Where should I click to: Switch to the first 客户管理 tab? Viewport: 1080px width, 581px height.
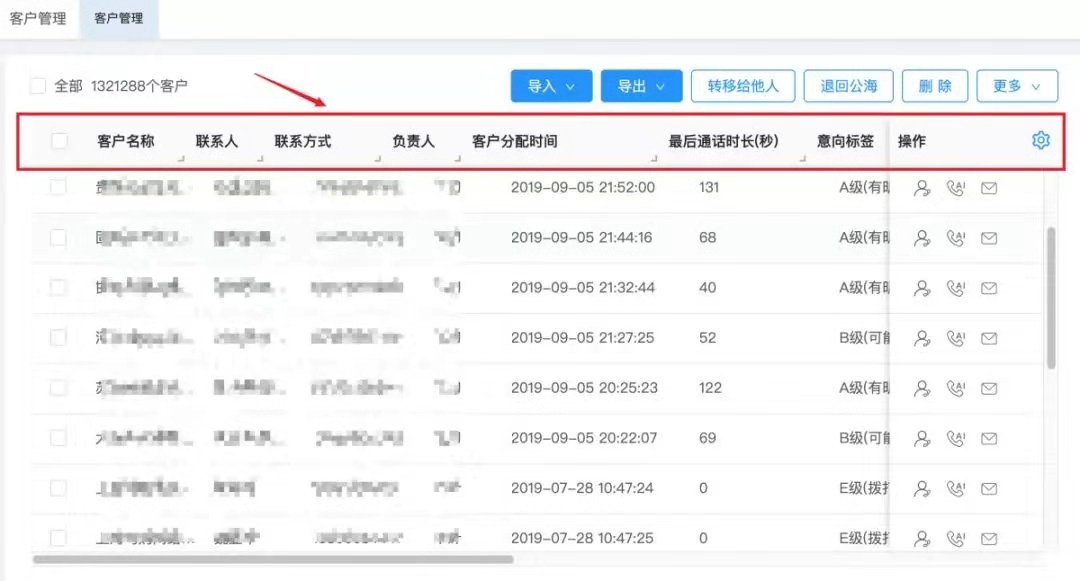click(38, 19)
